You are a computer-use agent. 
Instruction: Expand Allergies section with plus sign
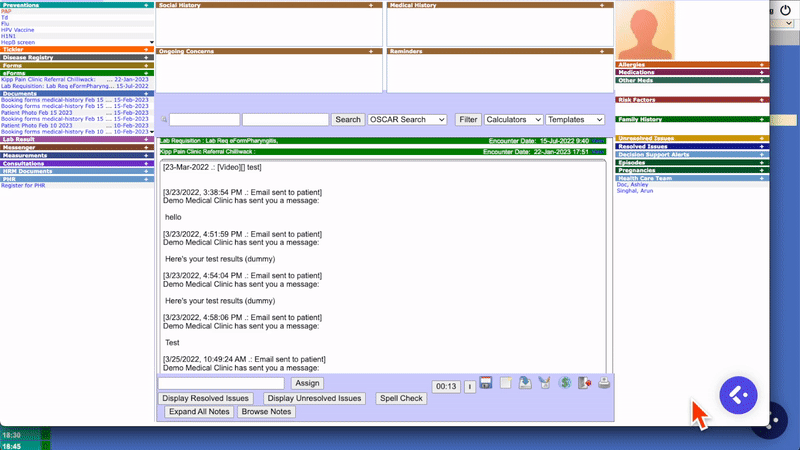coord(762,64)
